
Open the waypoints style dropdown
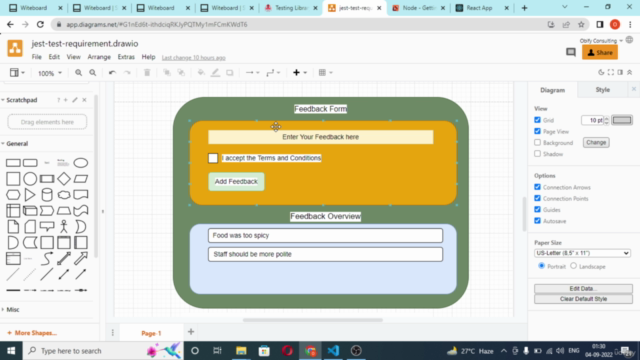pyautogui.click(x=273, y=73)
